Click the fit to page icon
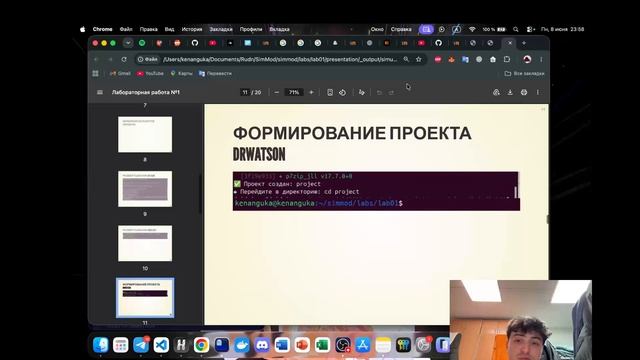The width and height of the screenshot is (640, 360). click(330, 92)
